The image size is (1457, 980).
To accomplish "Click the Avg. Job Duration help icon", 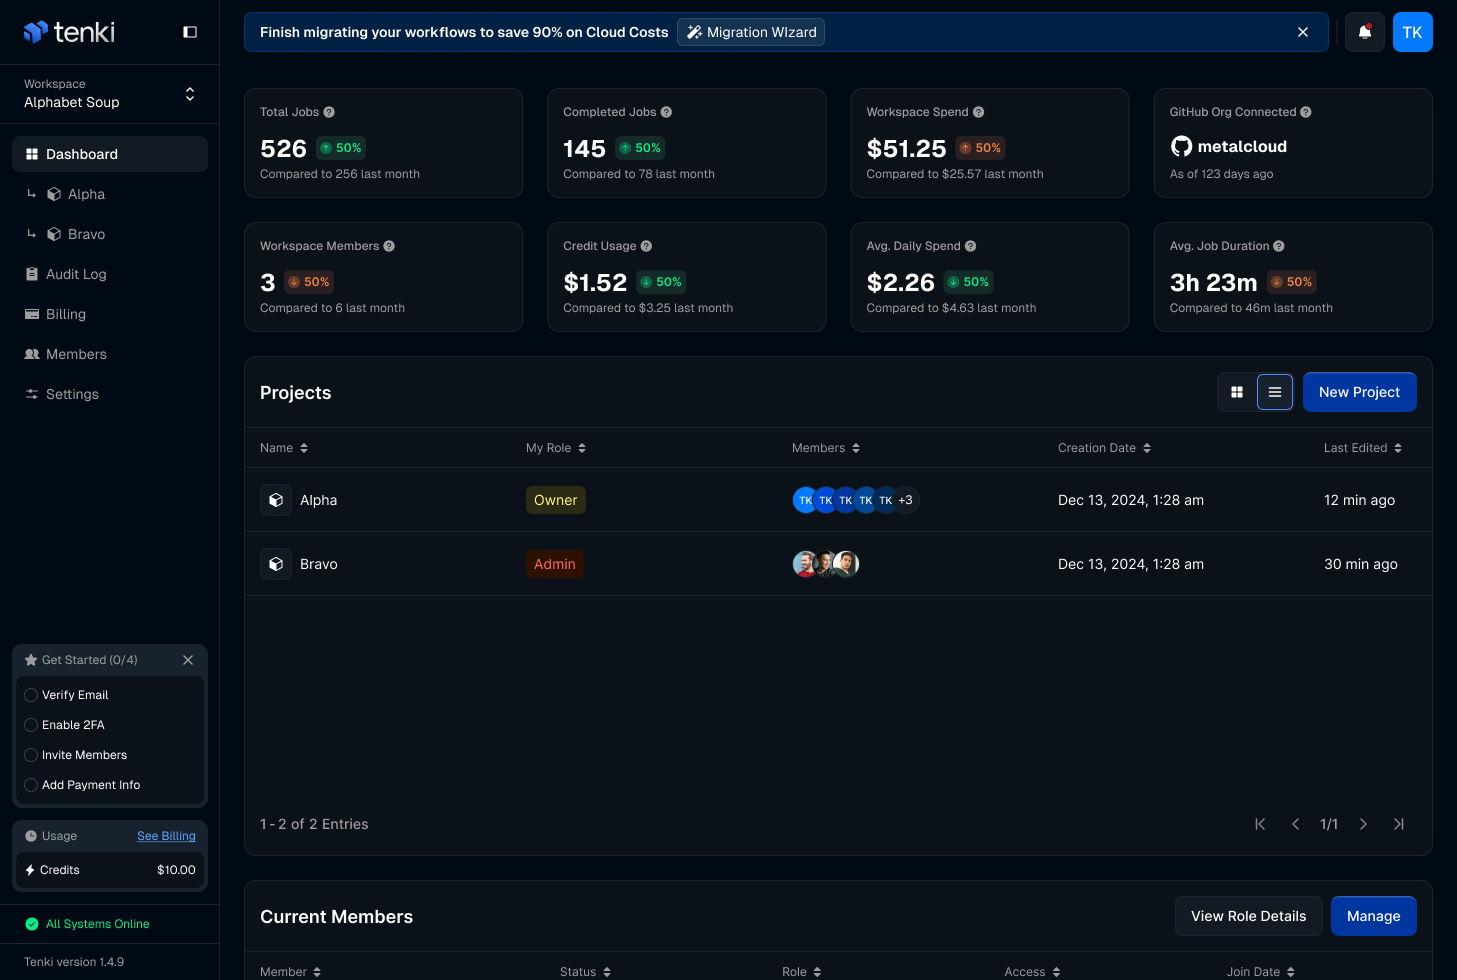I will coord(1279,246).
